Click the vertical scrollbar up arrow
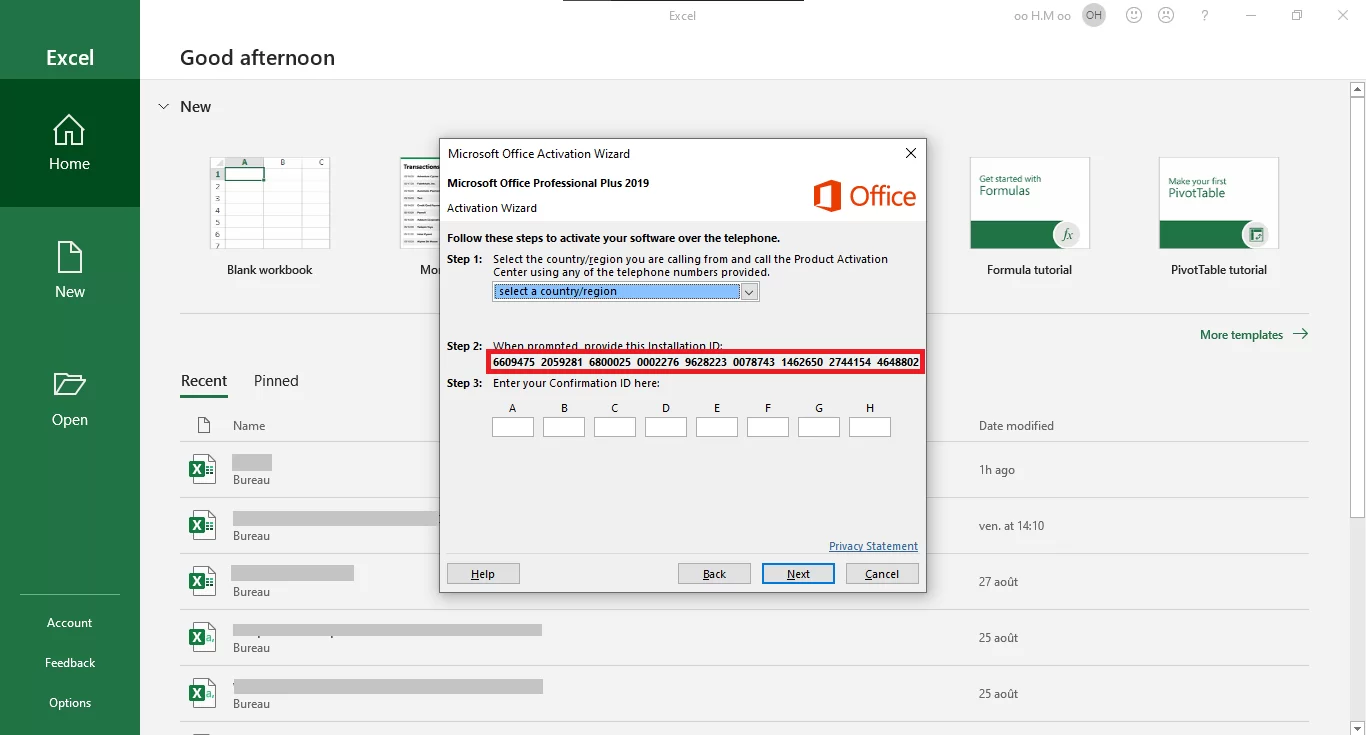 (1357, 90)
